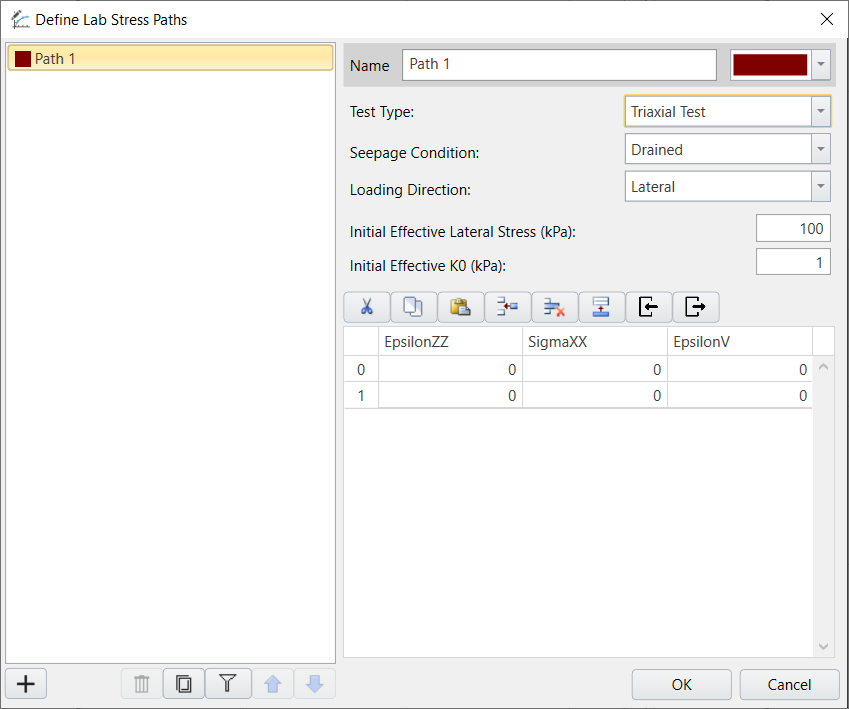
Task: Click the Insert Row icon
Action: 507,307
